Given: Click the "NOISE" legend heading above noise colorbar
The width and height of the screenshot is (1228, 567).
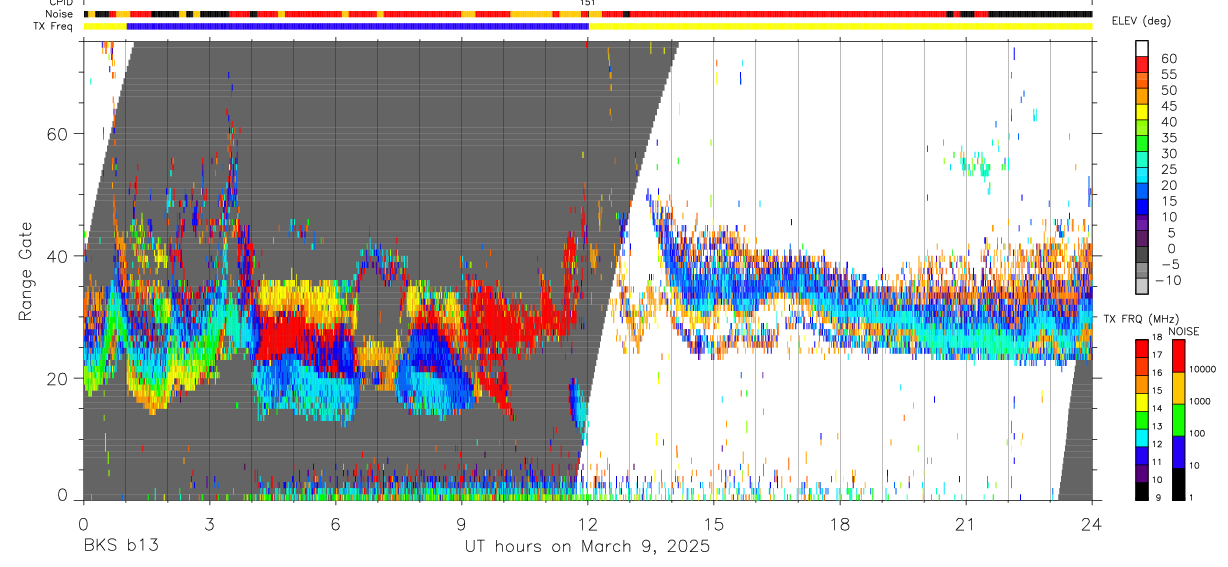Looking at the screenshot, I should pos(1185,331).
